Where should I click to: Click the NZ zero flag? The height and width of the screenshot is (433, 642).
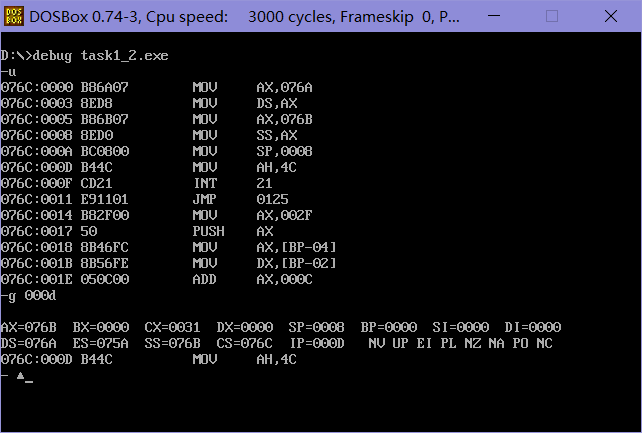click(472, 343)
